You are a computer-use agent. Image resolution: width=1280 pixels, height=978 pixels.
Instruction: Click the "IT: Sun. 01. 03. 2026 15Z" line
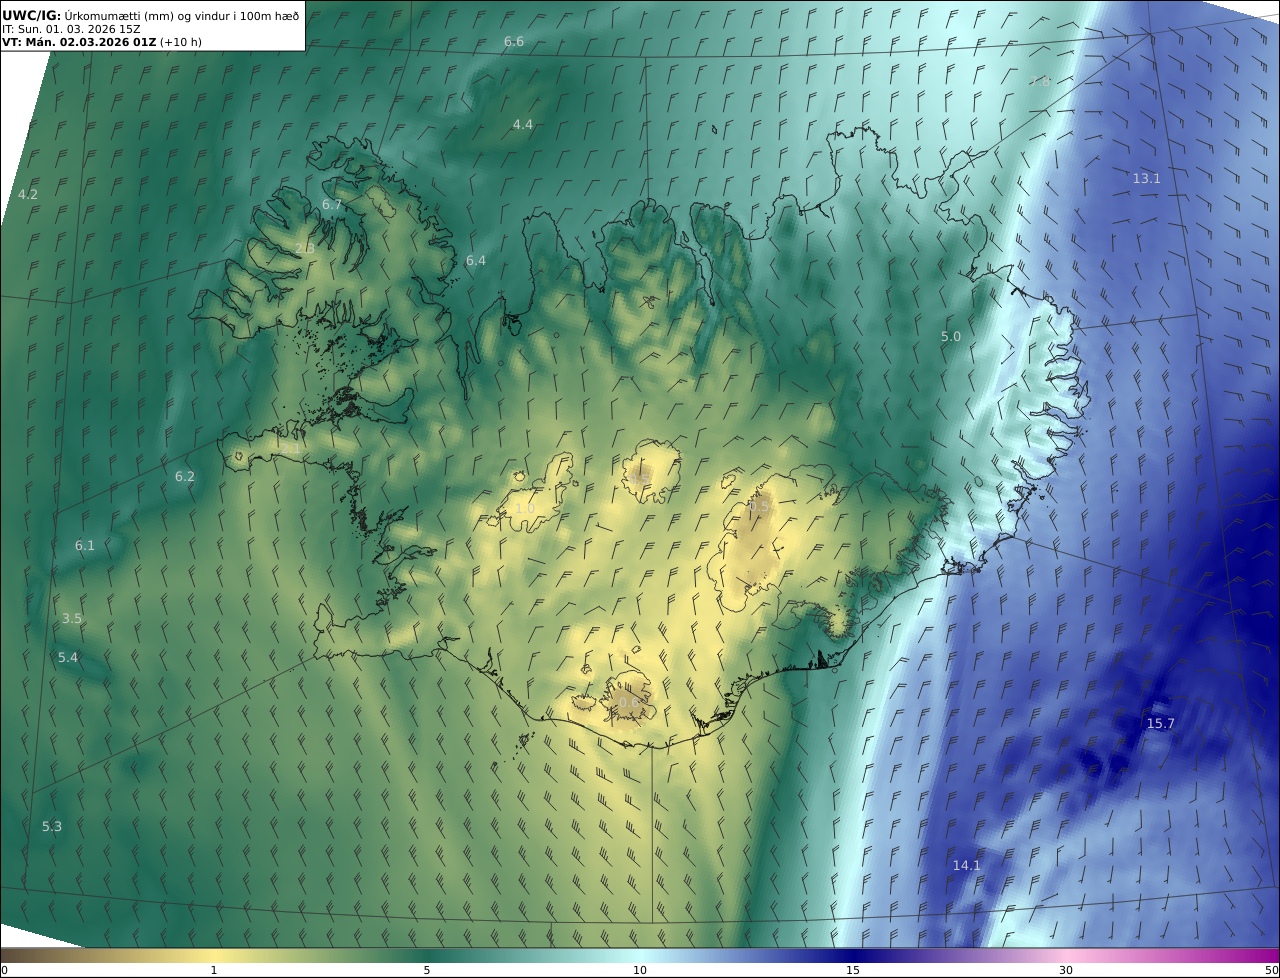click(71, 29)
